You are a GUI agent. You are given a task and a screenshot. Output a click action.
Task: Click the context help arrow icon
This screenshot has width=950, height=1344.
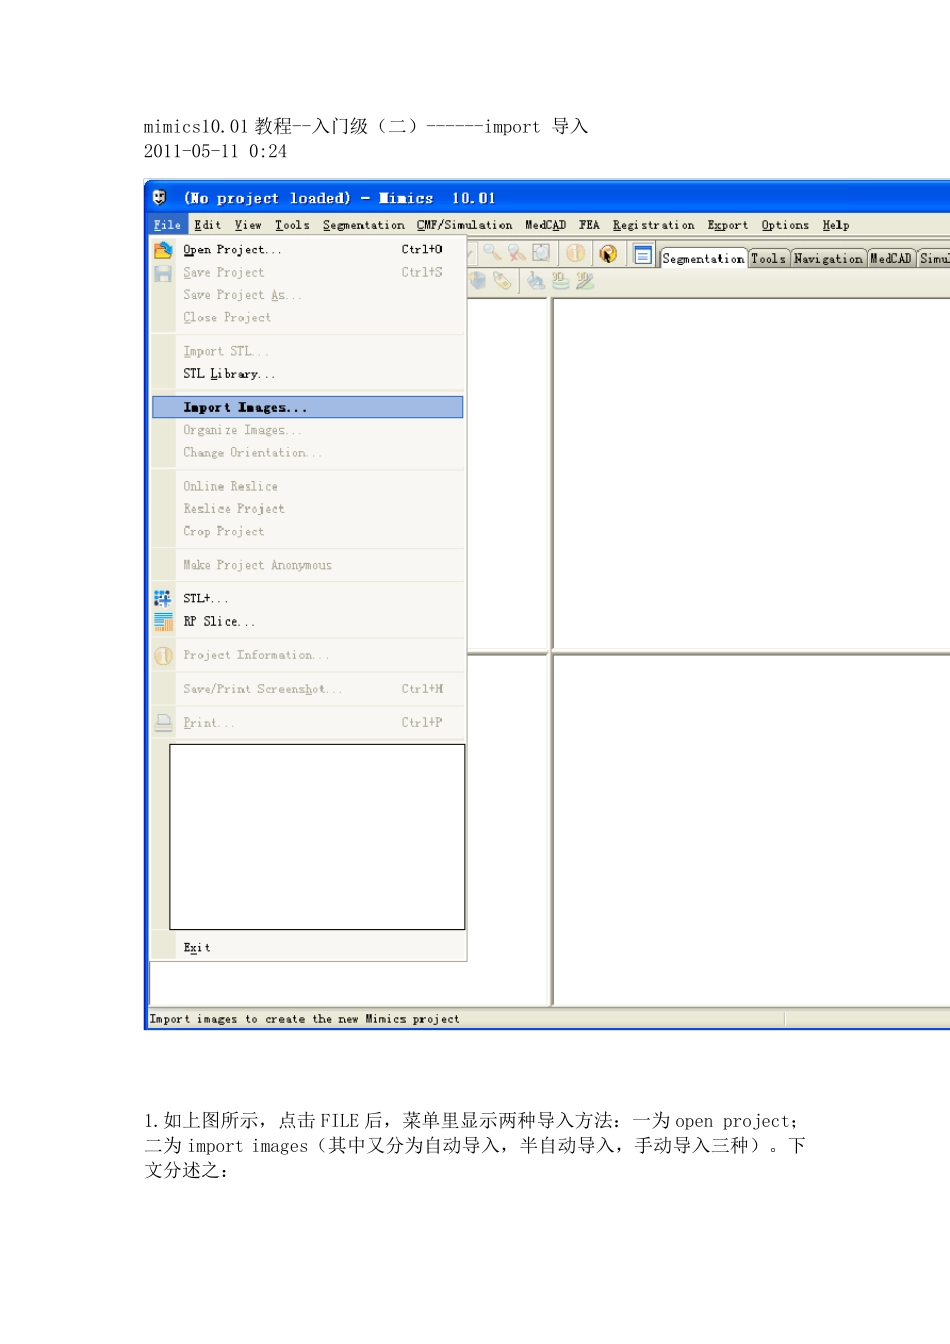(608, 254)
